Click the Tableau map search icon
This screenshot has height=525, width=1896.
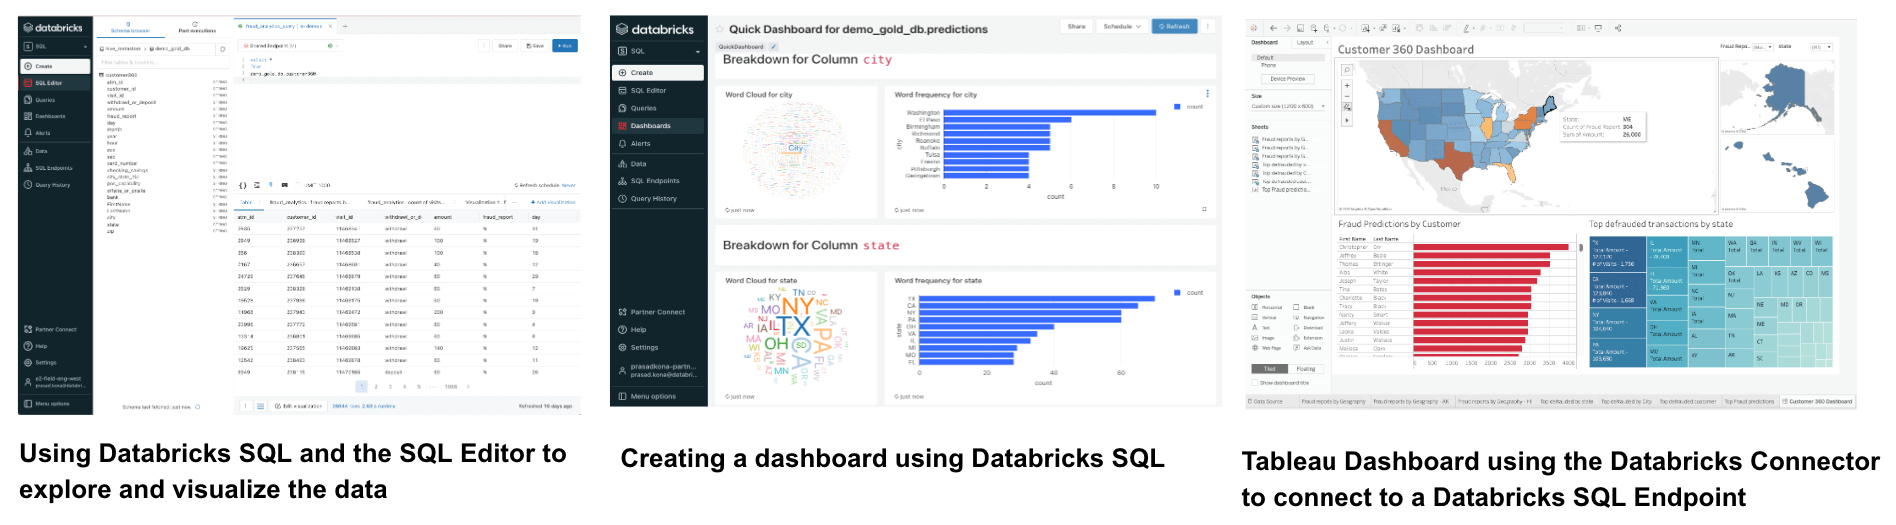(1347, 71)
